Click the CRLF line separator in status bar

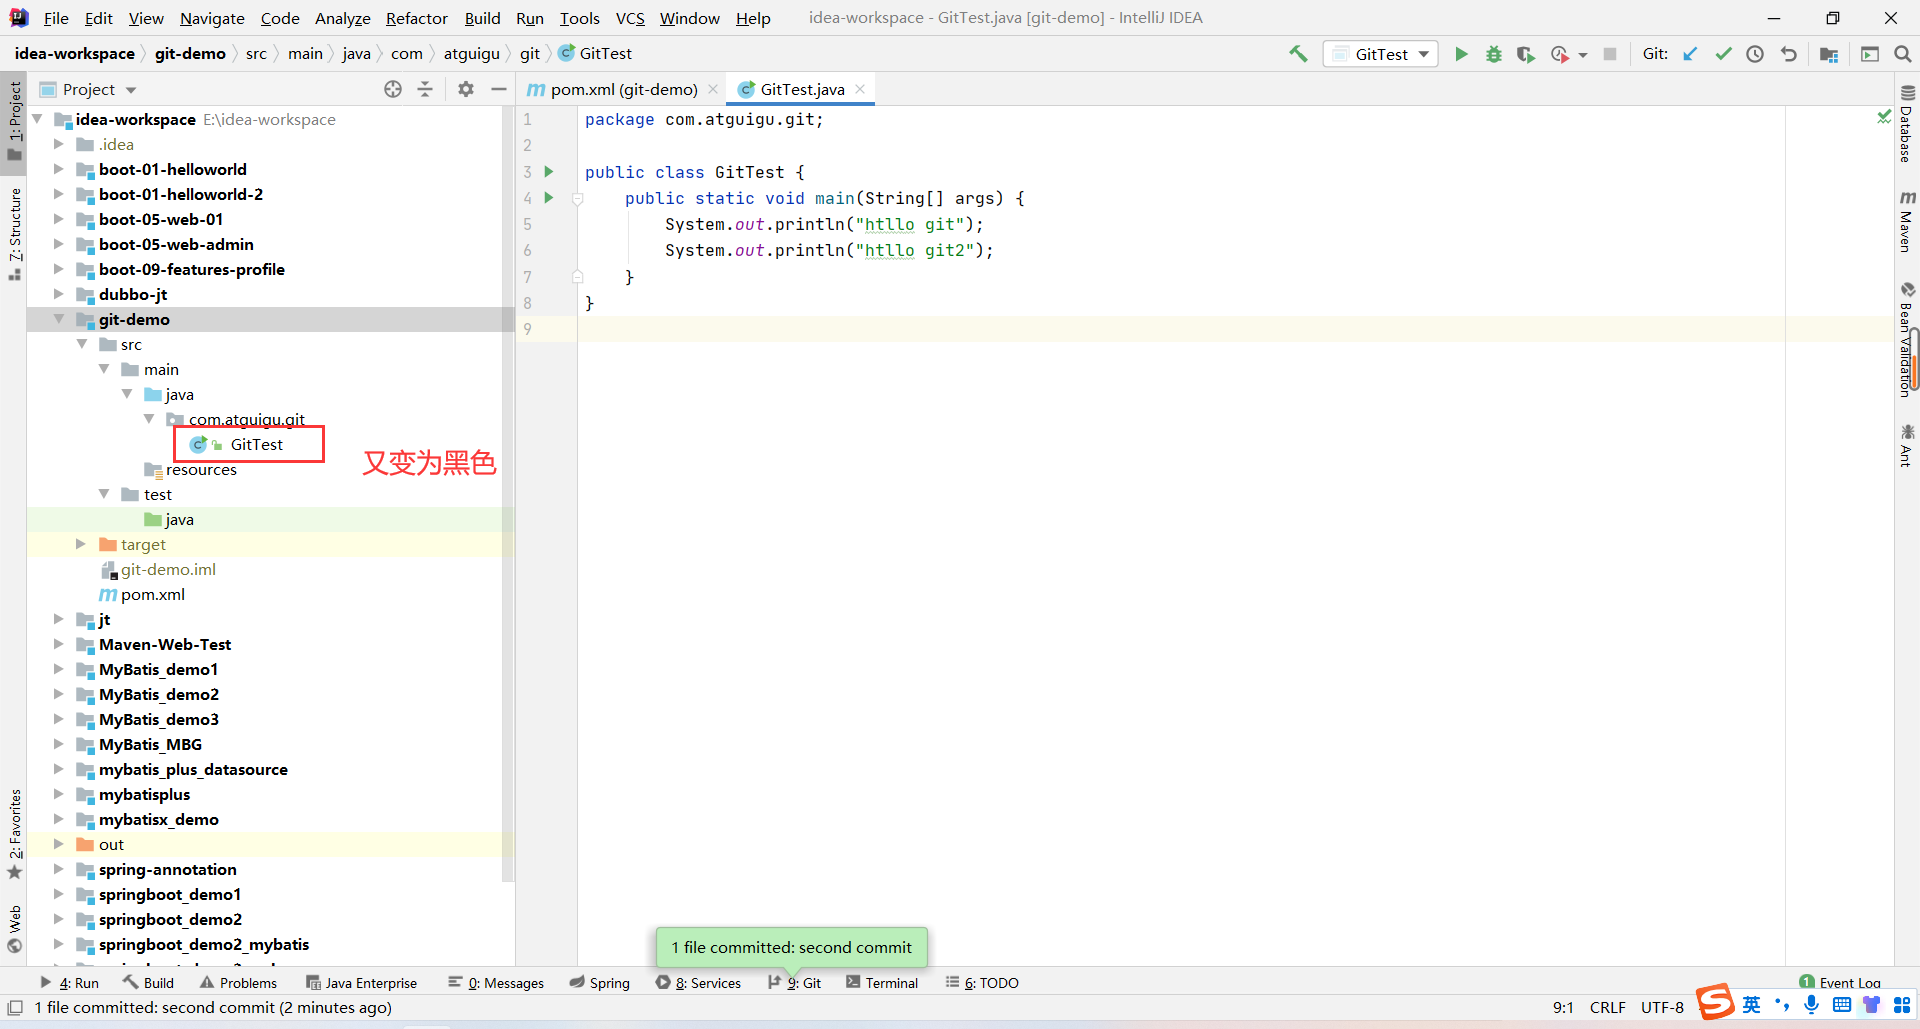(x=1607, y=1007)
